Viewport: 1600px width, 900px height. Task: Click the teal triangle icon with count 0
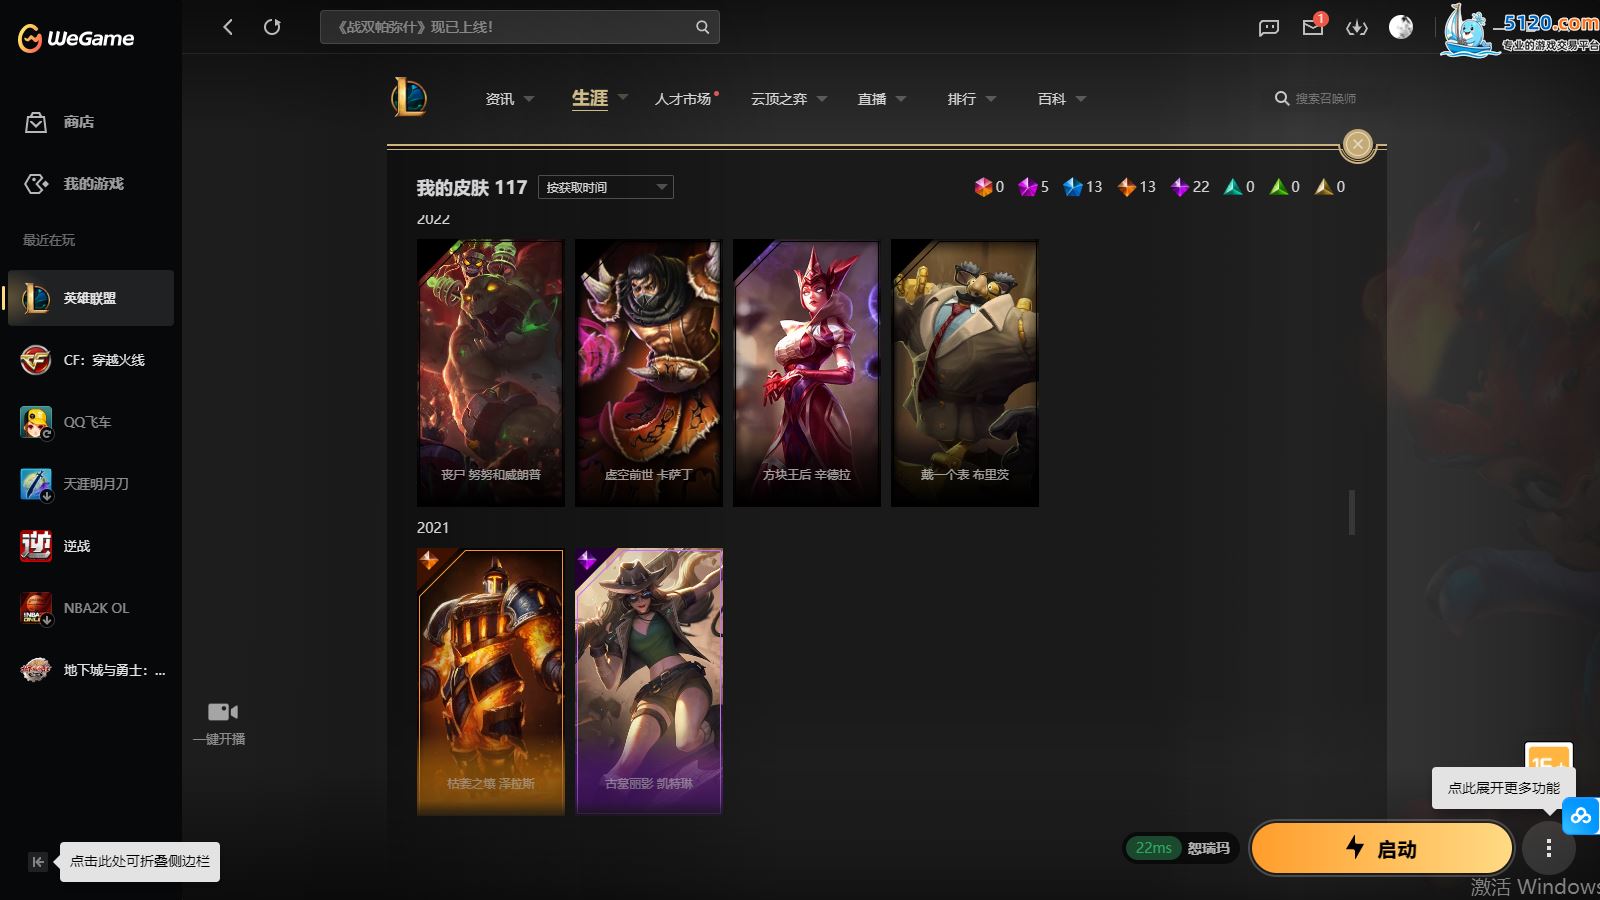(1233, 187)
